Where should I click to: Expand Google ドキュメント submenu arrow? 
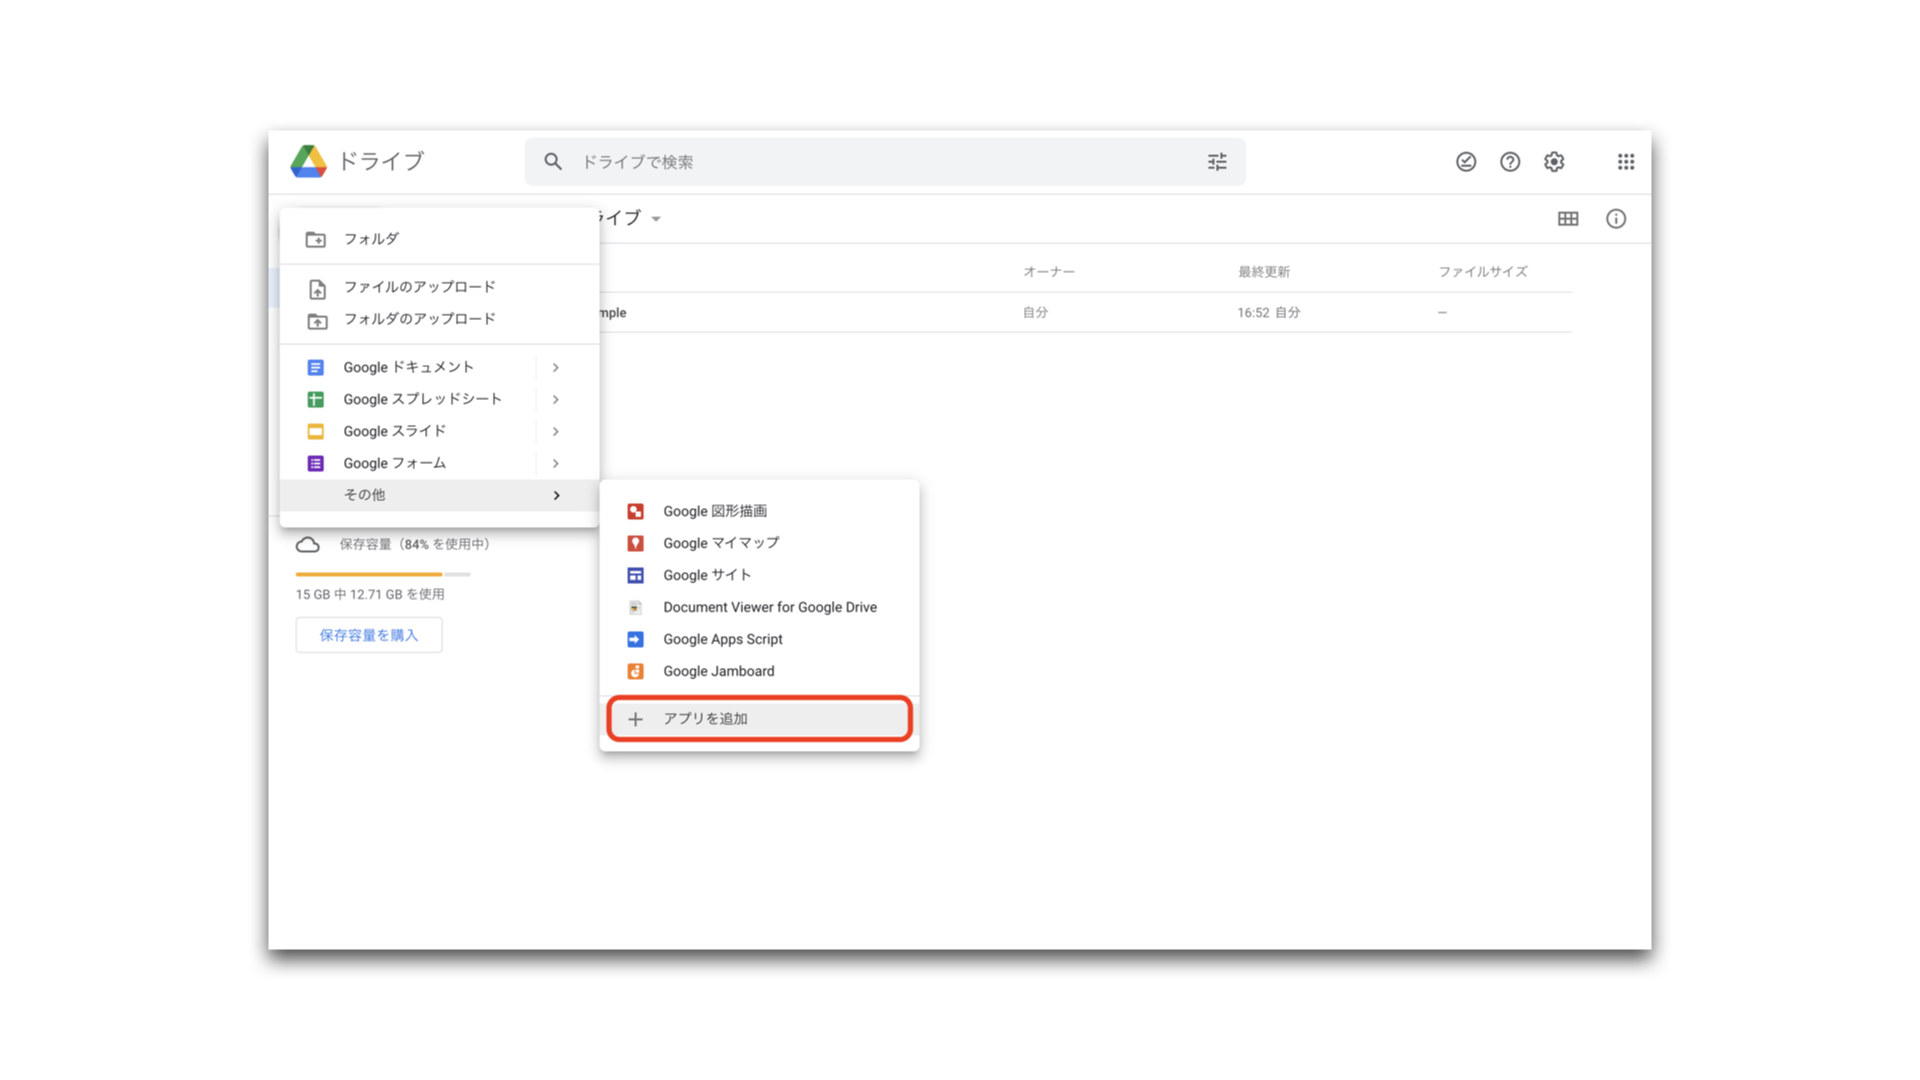[x=555, y=368]
